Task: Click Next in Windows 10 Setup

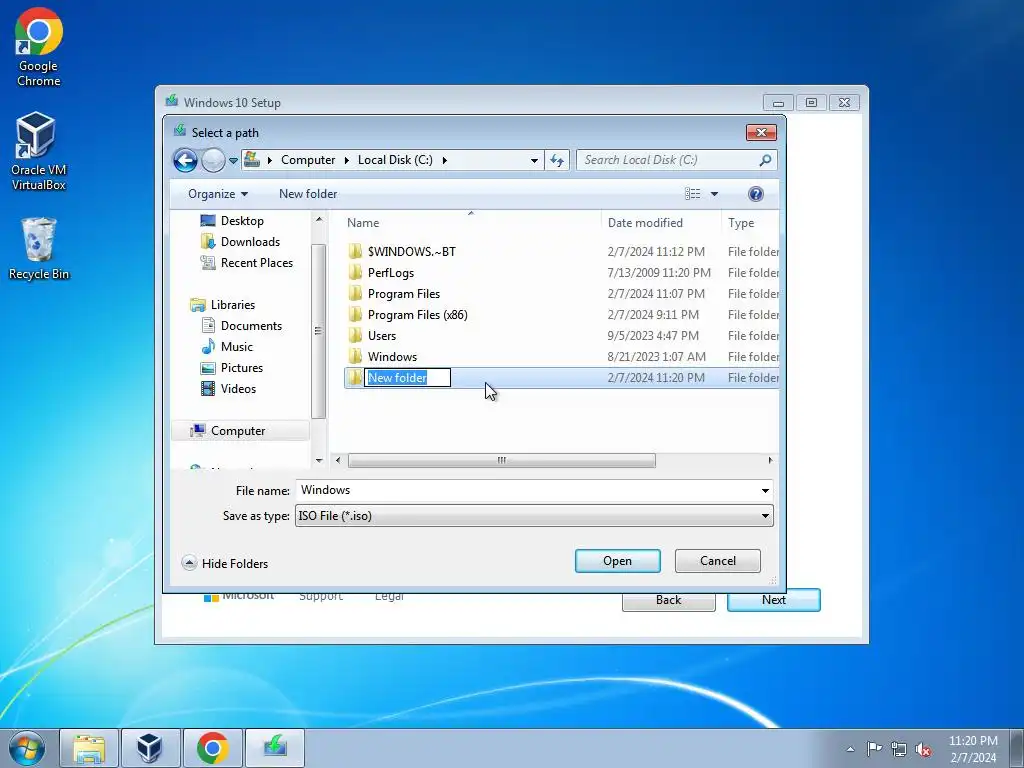Action: point(774,600)
